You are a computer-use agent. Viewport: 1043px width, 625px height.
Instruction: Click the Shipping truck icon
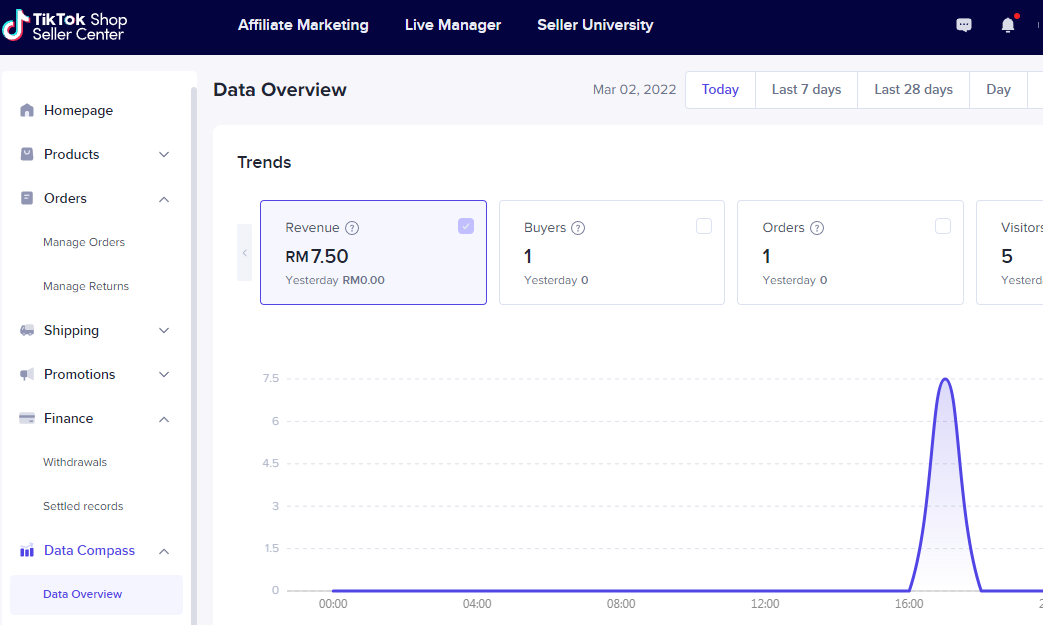pyautogui.click(x=27, y=331)
